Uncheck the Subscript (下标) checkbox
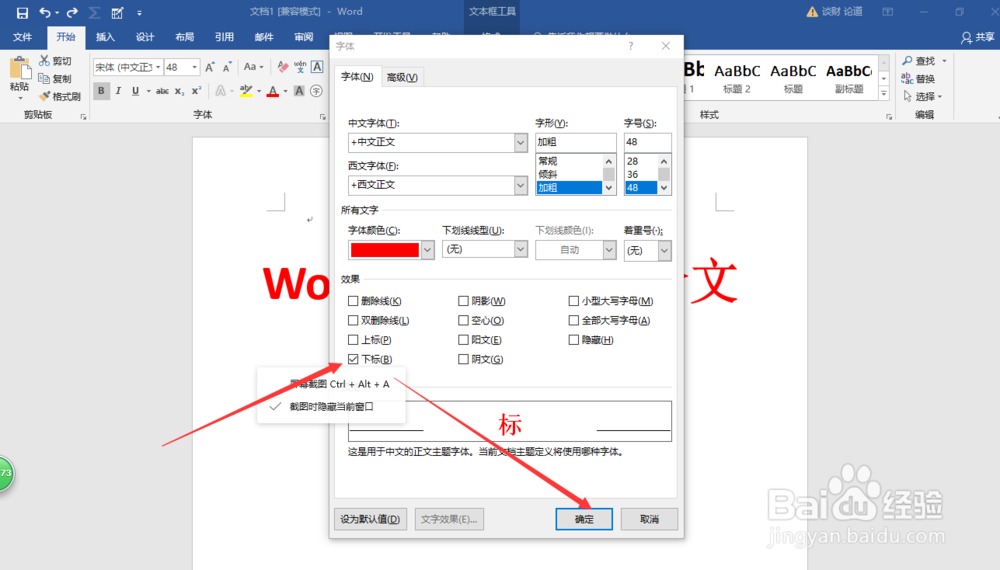Image resolution: width=1000 pixels, height=570 pixels. tap(353, 359)
